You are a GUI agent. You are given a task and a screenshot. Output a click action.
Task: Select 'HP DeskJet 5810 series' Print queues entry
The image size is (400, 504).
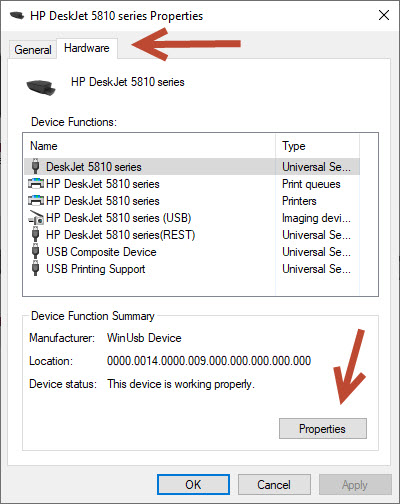coord(192,184)
